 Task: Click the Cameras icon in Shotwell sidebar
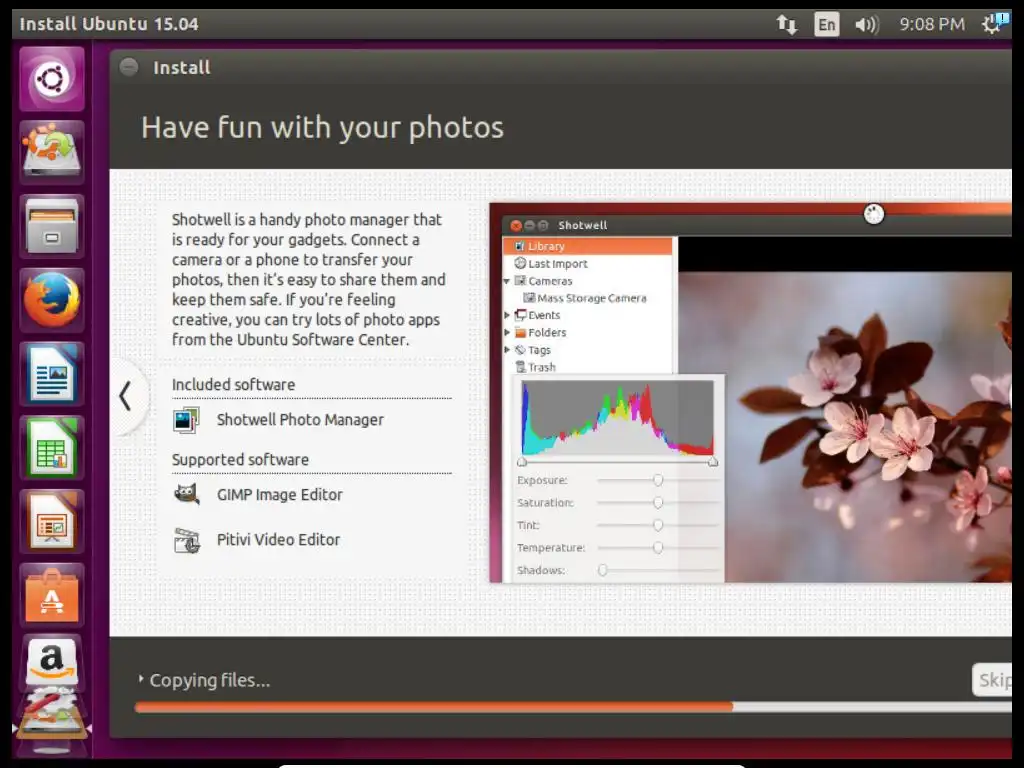pos(520,281)
